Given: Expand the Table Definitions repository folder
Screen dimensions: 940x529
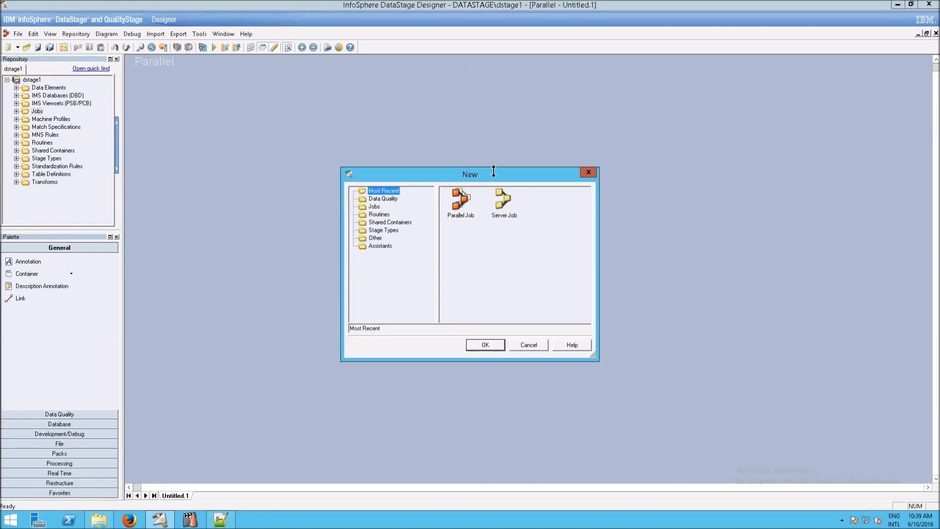Looking at the screenshot, I should [x=16, y=174].
